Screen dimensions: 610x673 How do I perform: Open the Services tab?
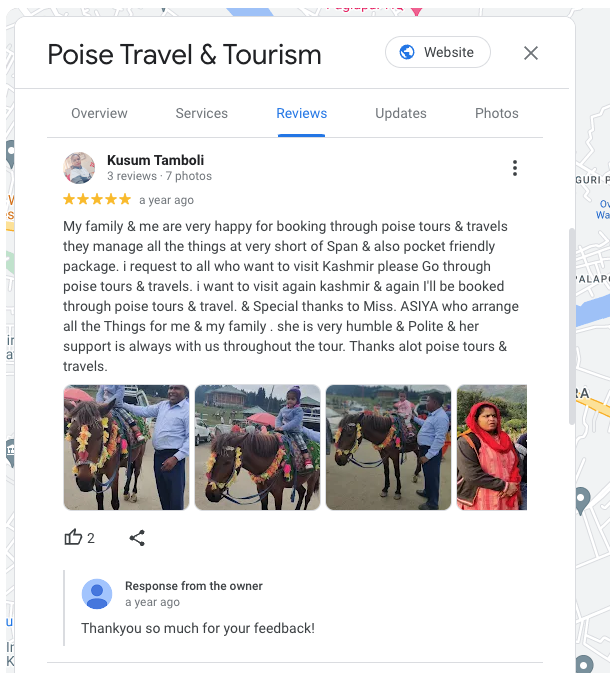[x=201, y=113]
